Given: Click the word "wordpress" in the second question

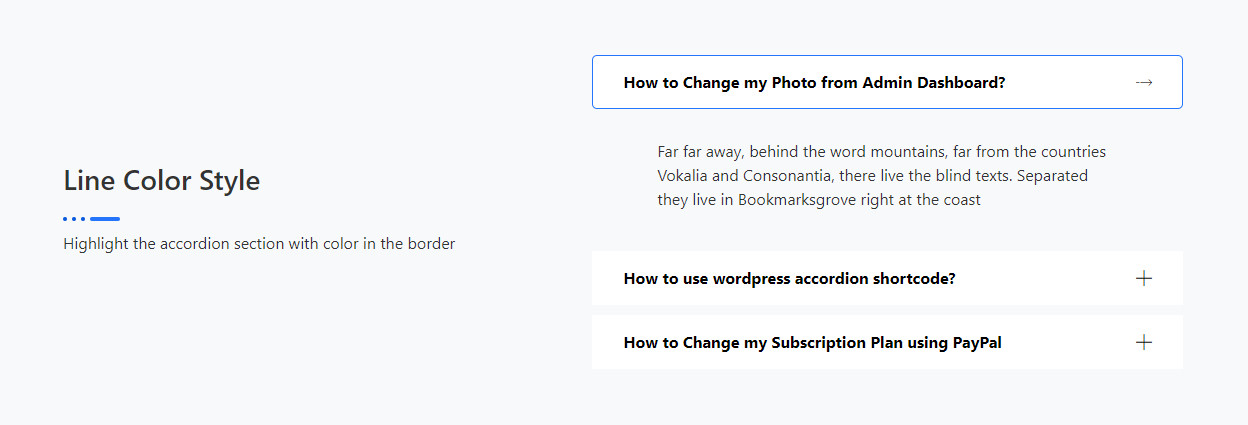Looking at the screenshot, I should point(751,279).
